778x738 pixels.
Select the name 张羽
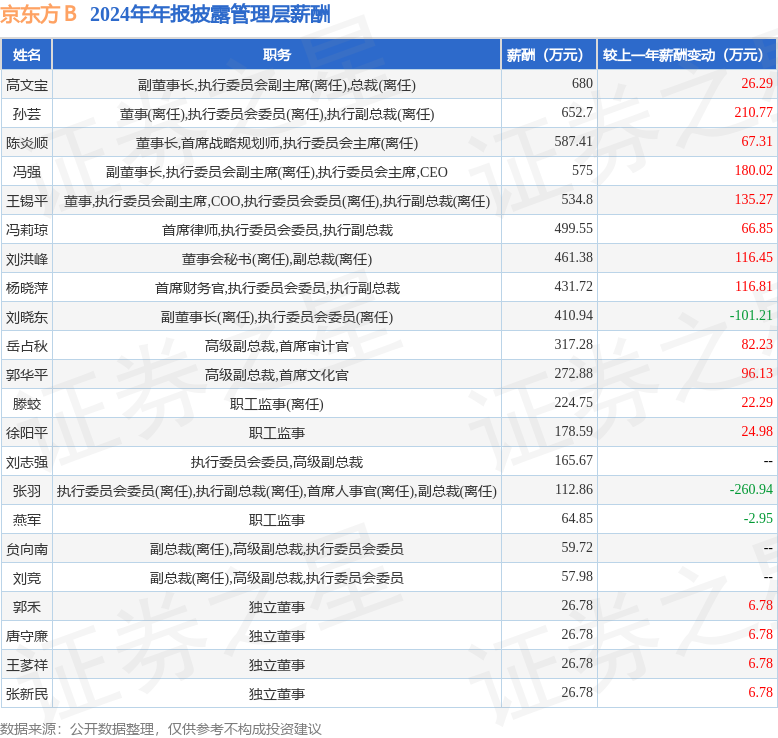tap(27, 491)
